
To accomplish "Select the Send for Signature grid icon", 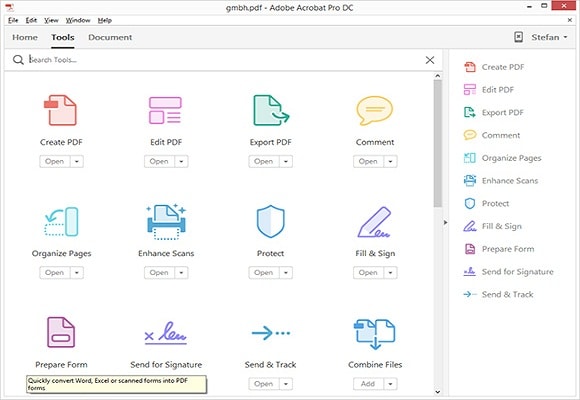I will [x=166, y=333].
